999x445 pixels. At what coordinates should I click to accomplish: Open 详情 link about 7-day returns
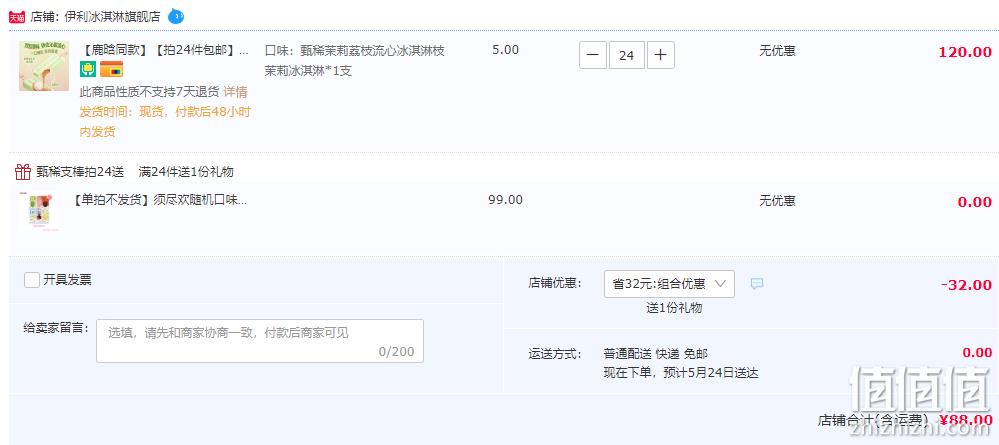pos(235,92)
